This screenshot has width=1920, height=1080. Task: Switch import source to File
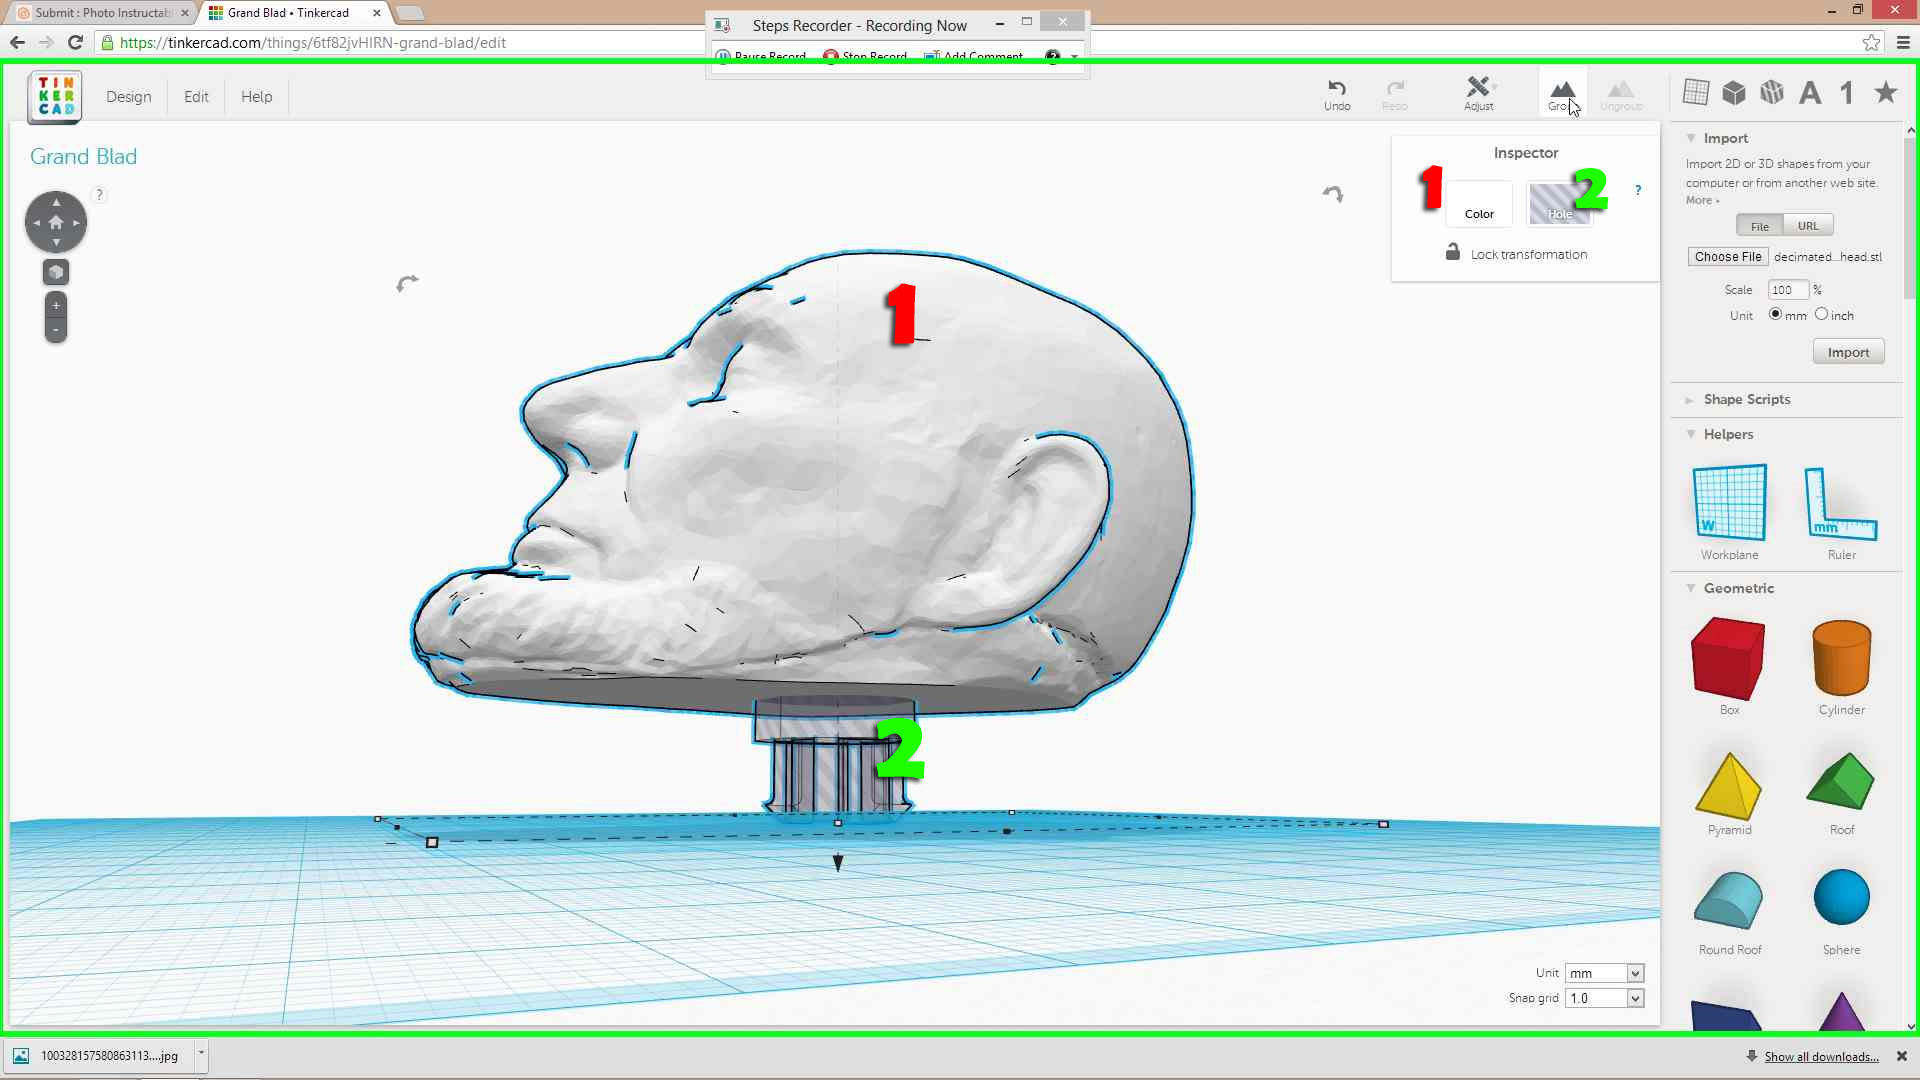click(x=1759, y=226)
